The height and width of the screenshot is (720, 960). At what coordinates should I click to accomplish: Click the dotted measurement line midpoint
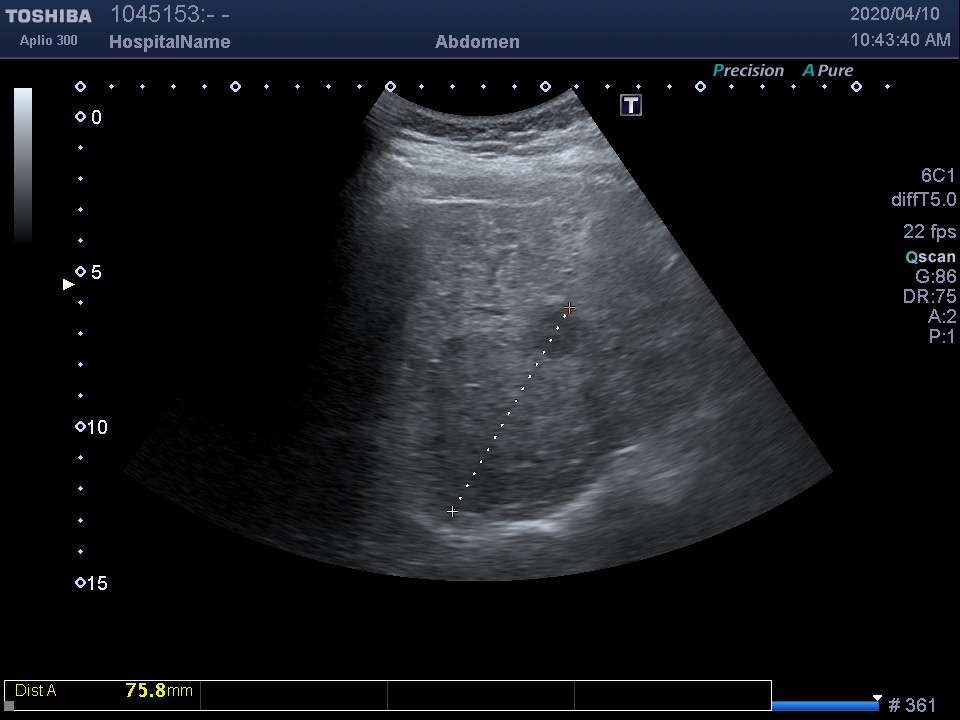[x=511, y=409]
